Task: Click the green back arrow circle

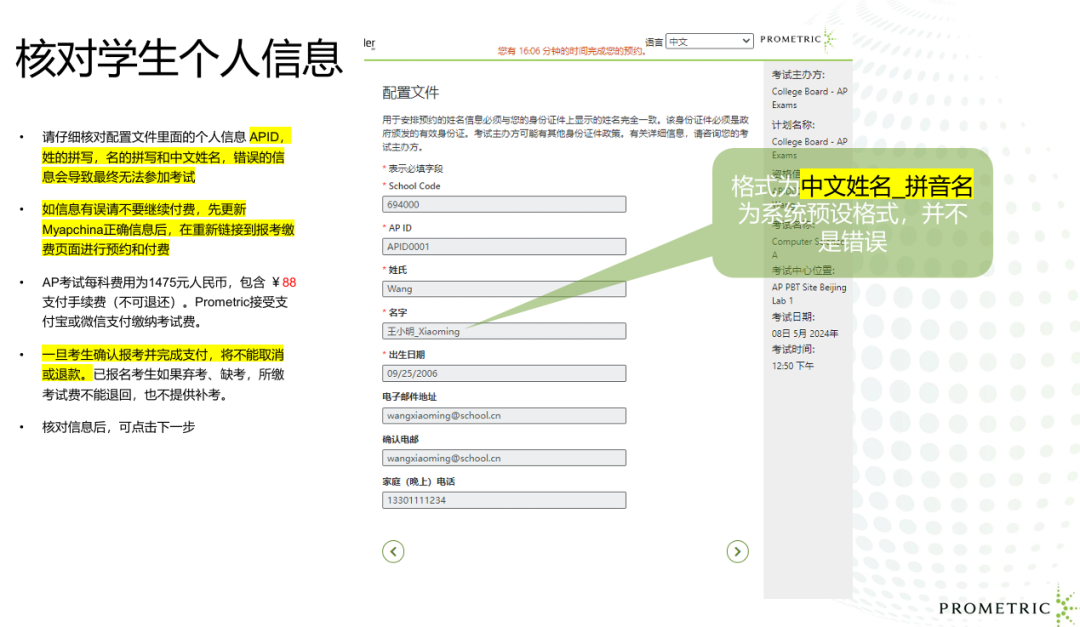Action: pos(394,551)
